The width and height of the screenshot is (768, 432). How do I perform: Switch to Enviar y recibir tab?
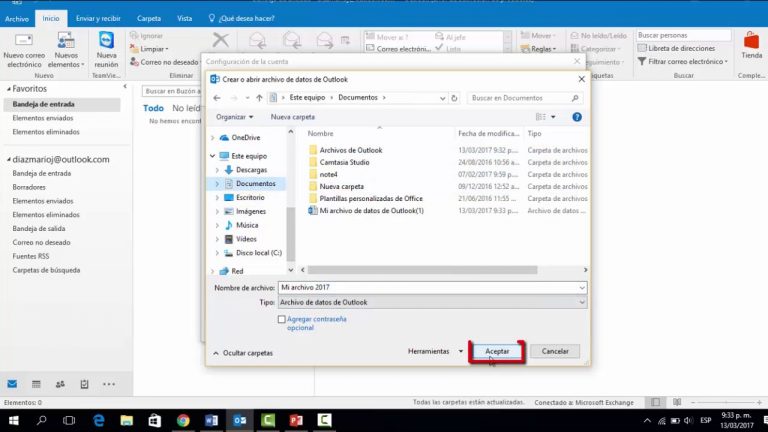[98, 18]
